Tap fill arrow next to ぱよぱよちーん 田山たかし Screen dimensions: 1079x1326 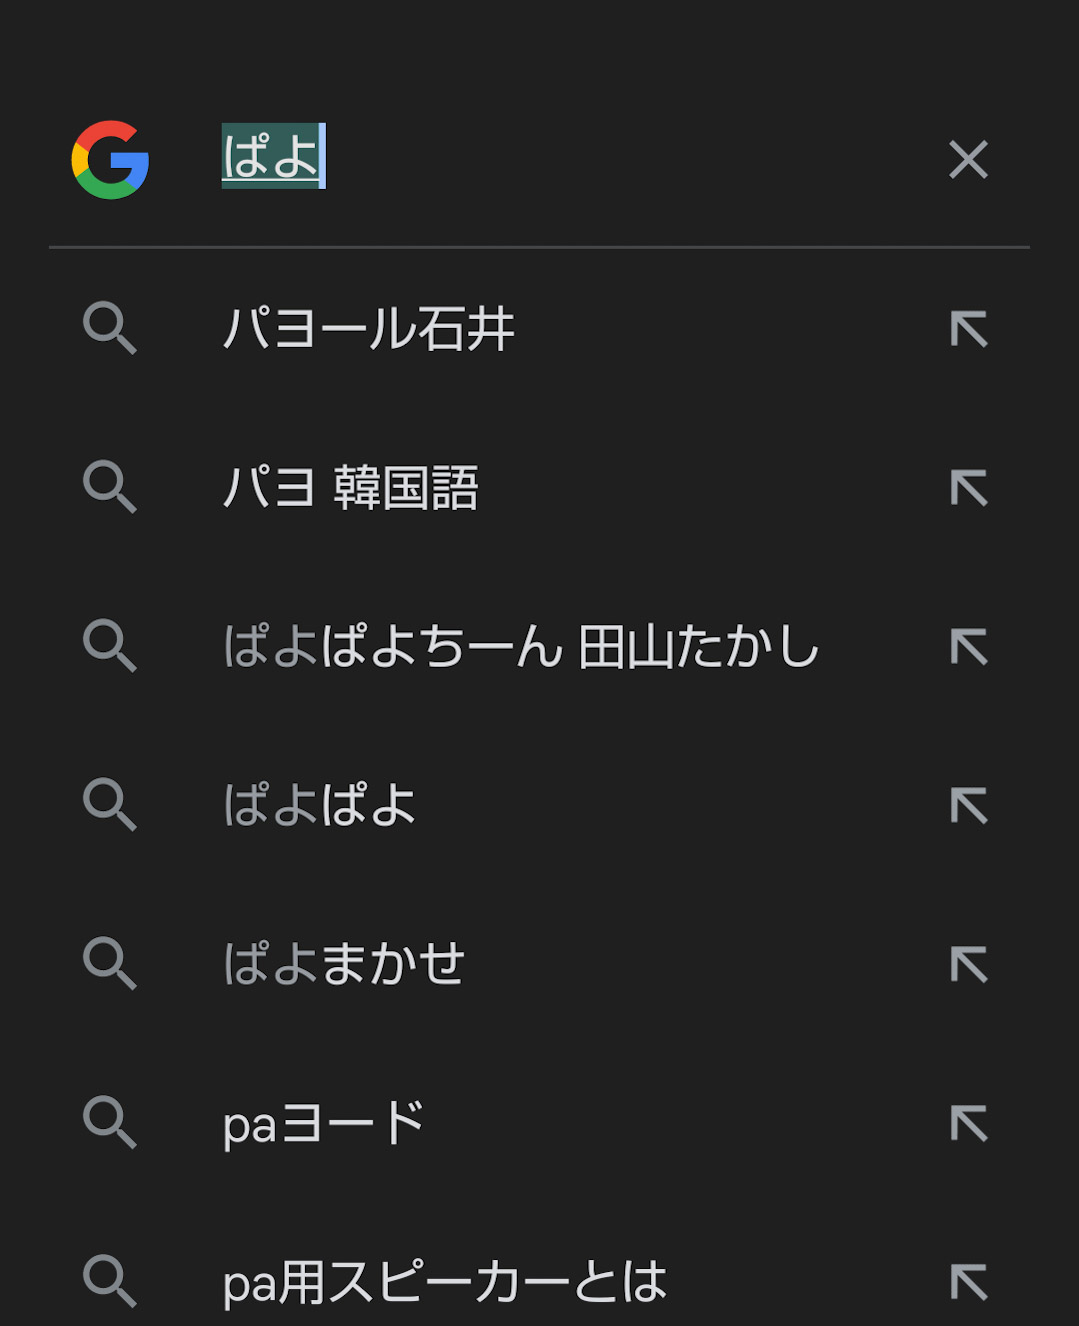click(968, 647)
